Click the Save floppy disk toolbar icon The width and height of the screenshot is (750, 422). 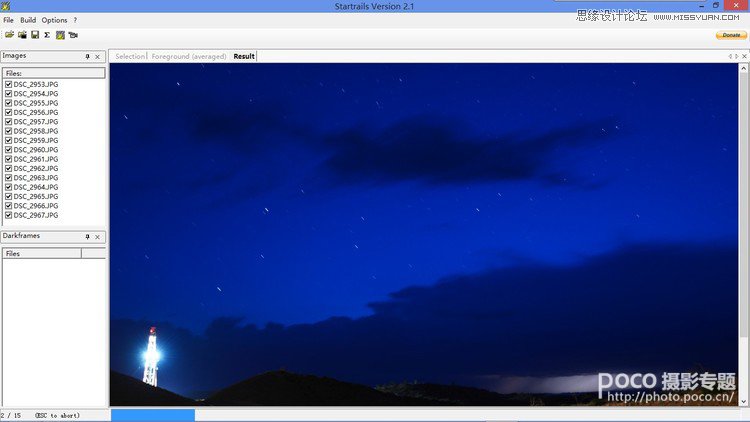pyautogui.click(x=35, y=35)
